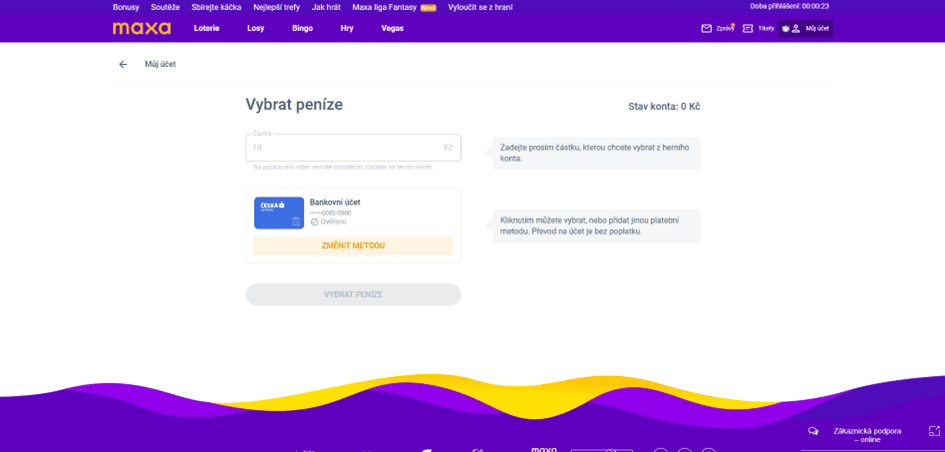This screenshot has height=452, width=945.
Task: Click the Můj účet breadcrumb text
Action: point(160,64)
